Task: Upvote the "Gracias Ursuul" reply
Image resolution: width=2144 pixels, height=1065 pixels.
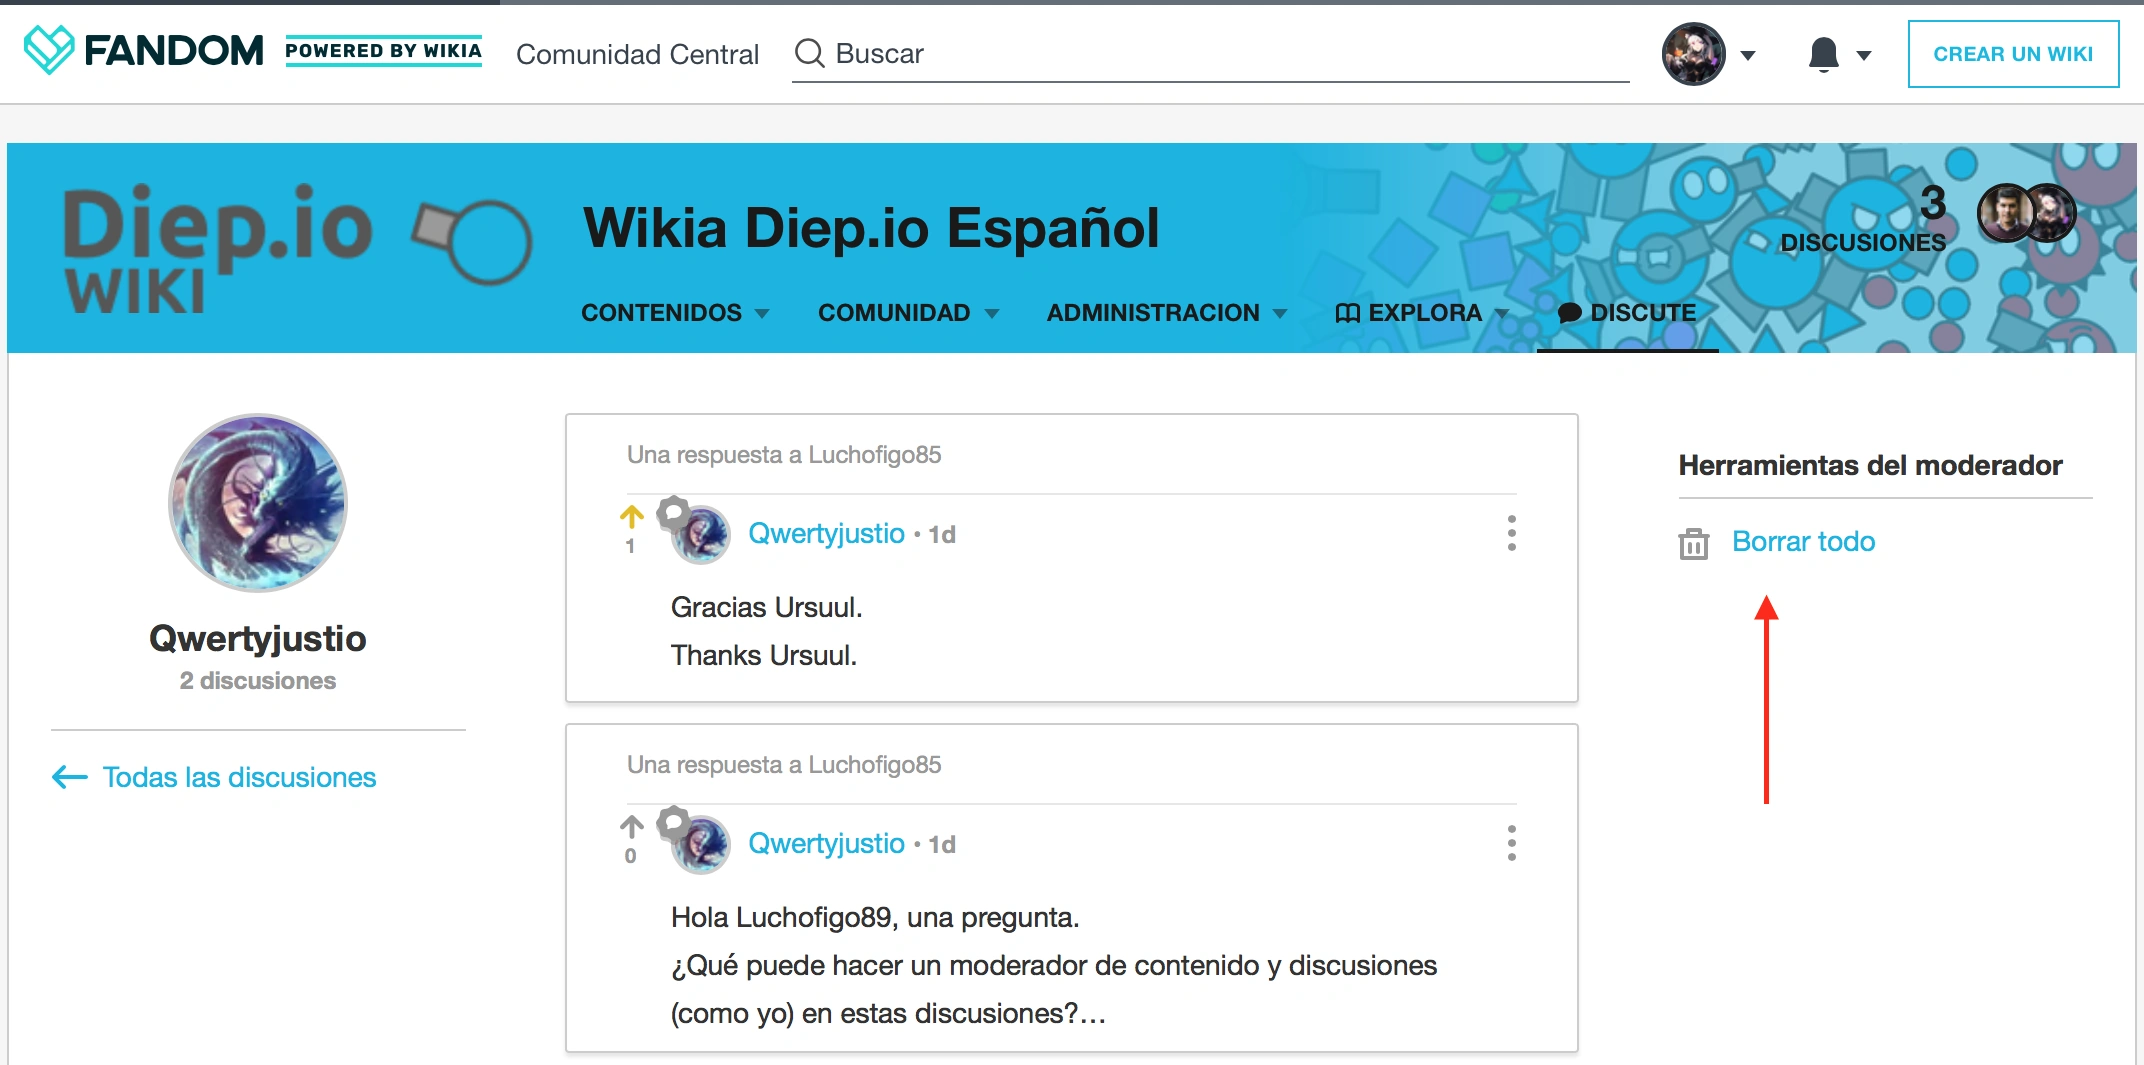Action: pyautogui.click(x=631, y=517)
